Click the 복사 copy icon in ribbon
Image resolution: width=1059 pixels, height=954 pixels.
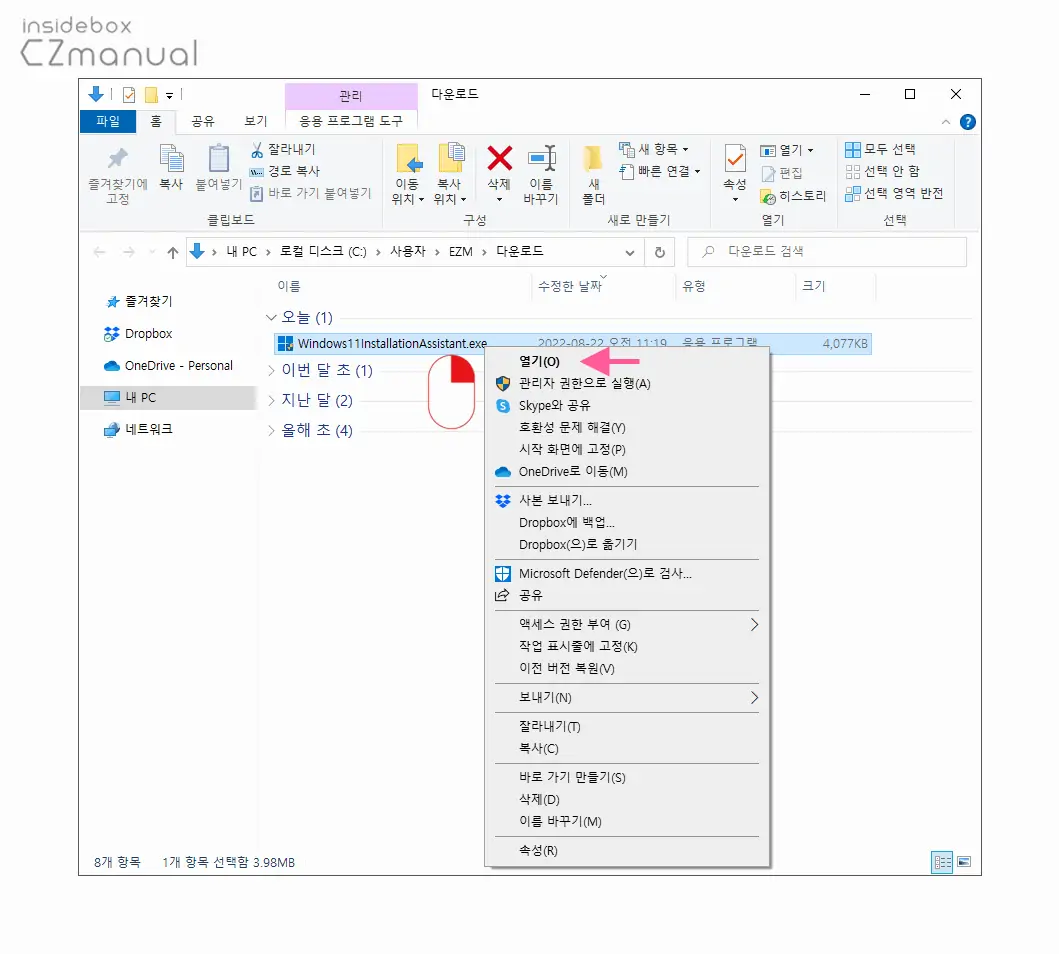pos(172,166)
